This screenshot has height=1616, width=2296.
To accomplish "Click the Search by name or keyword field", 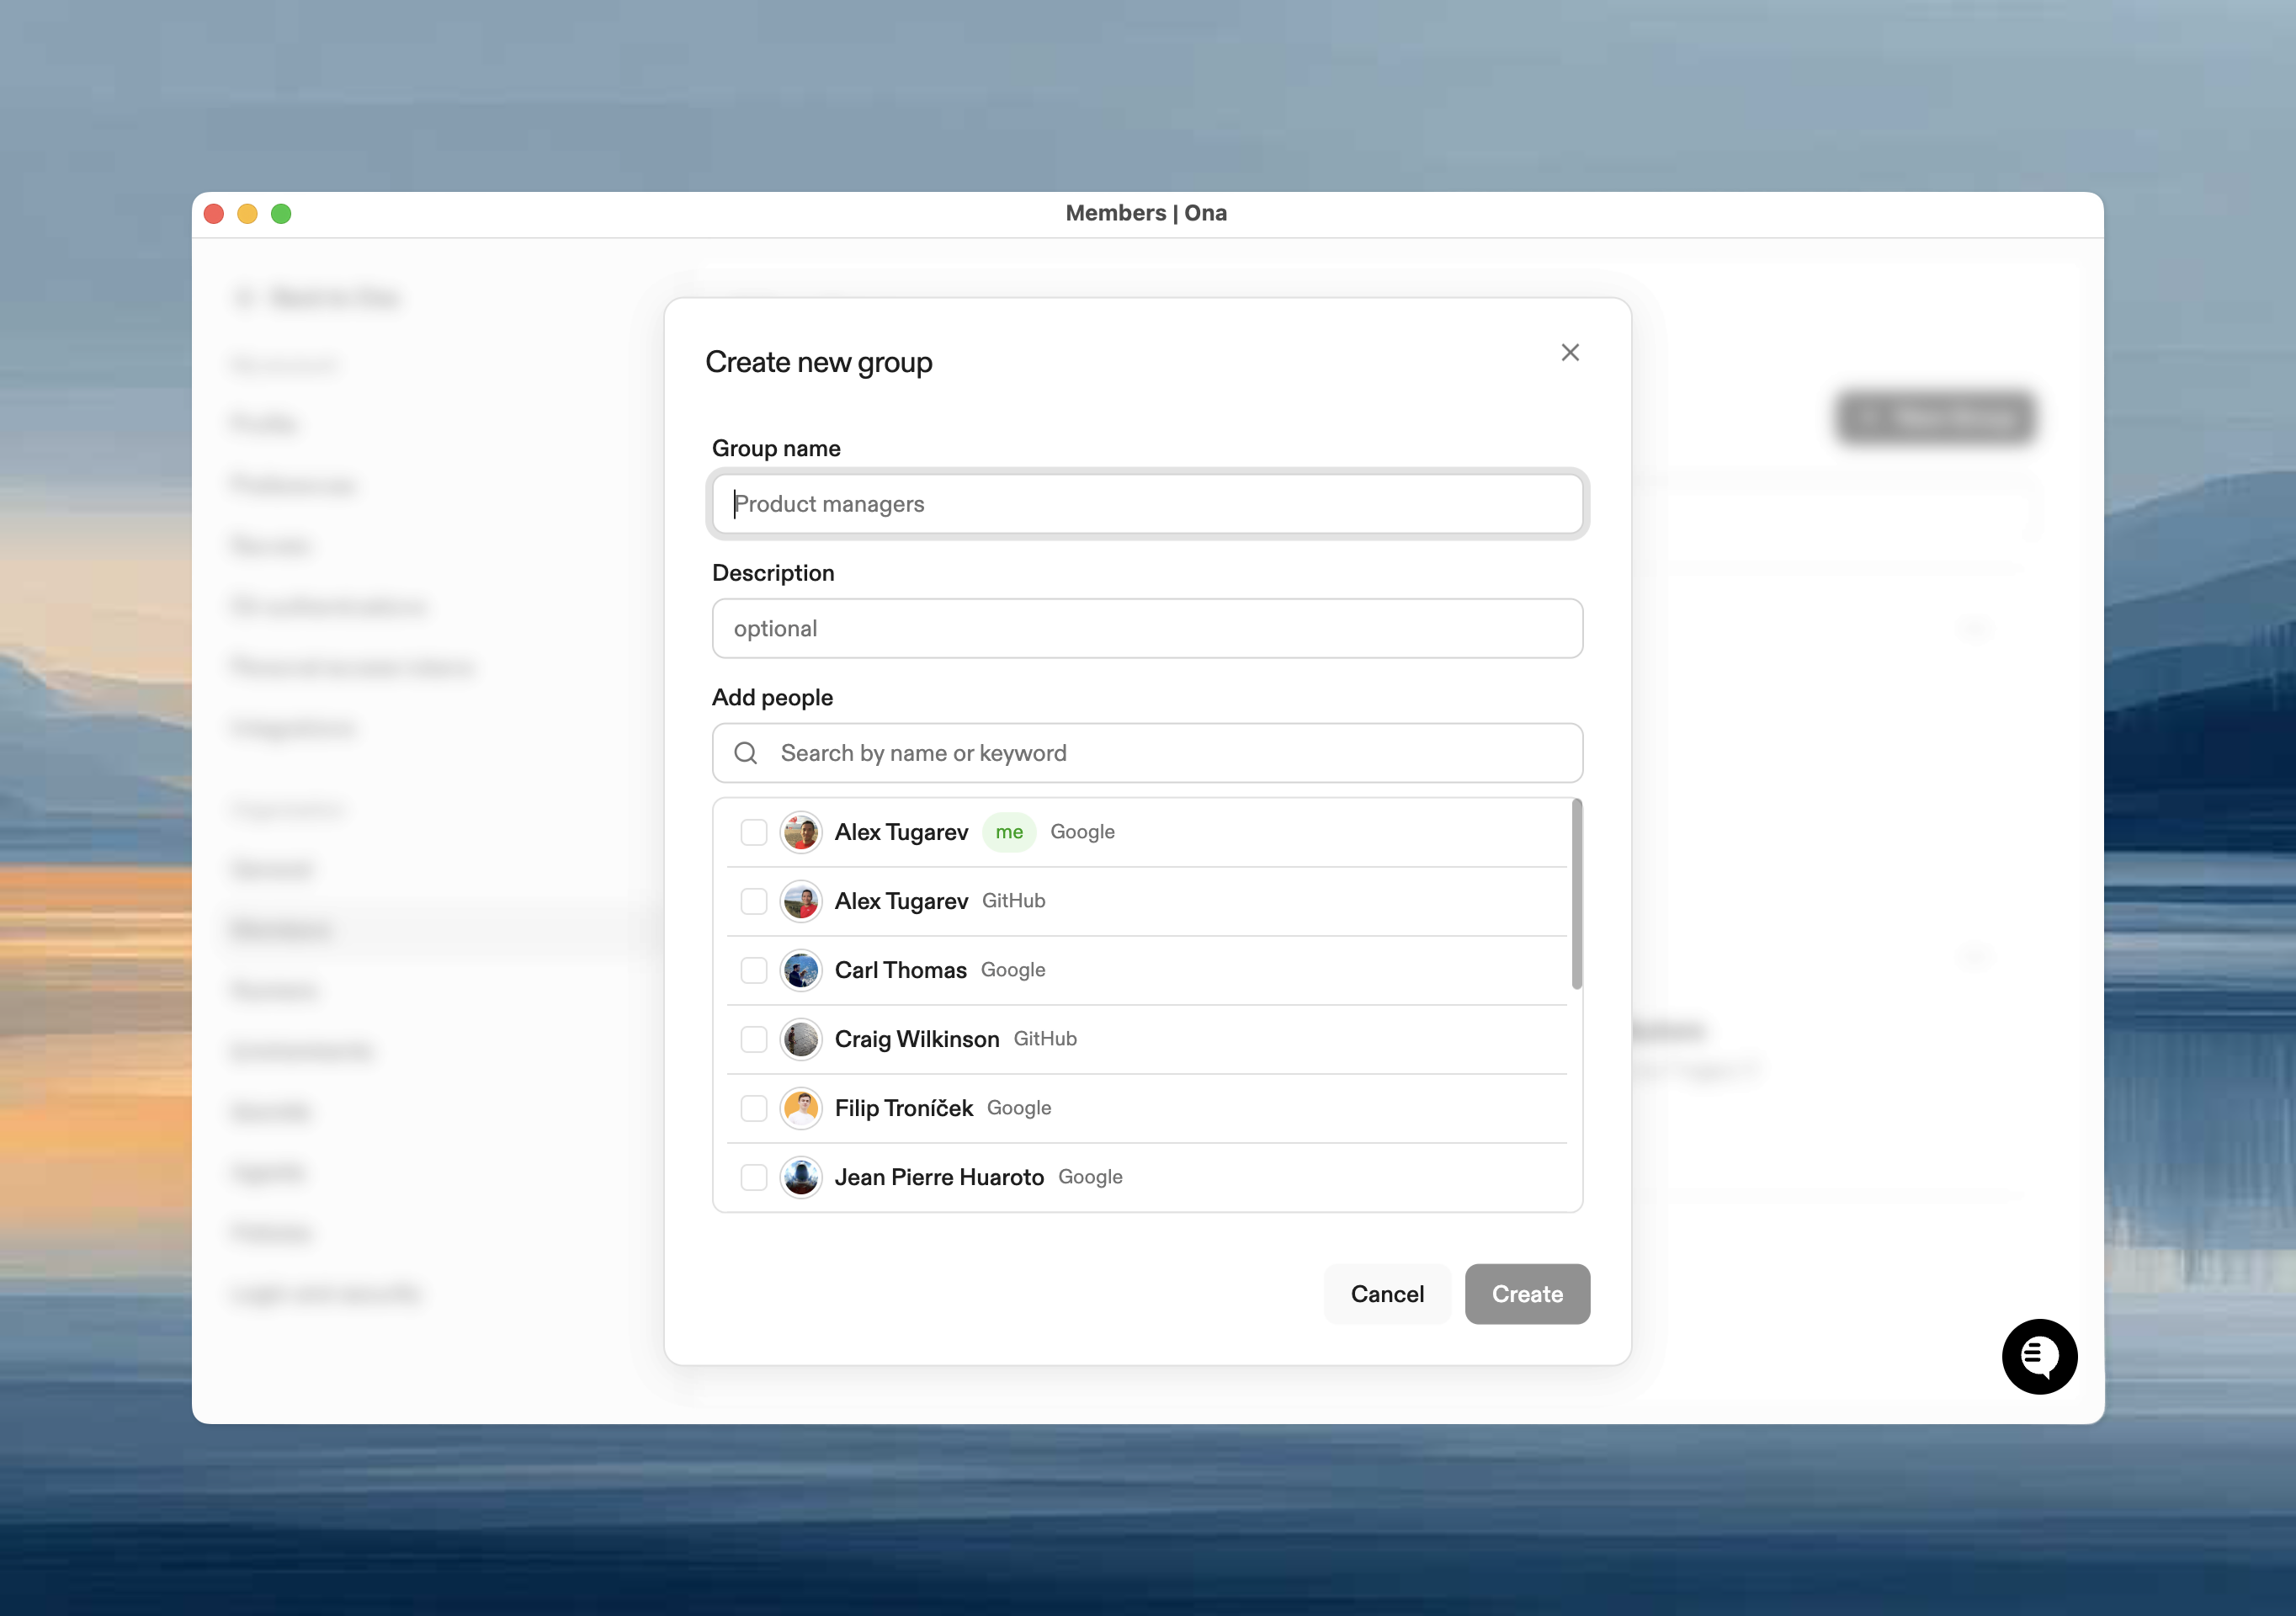I will [x=1146, y=753].
